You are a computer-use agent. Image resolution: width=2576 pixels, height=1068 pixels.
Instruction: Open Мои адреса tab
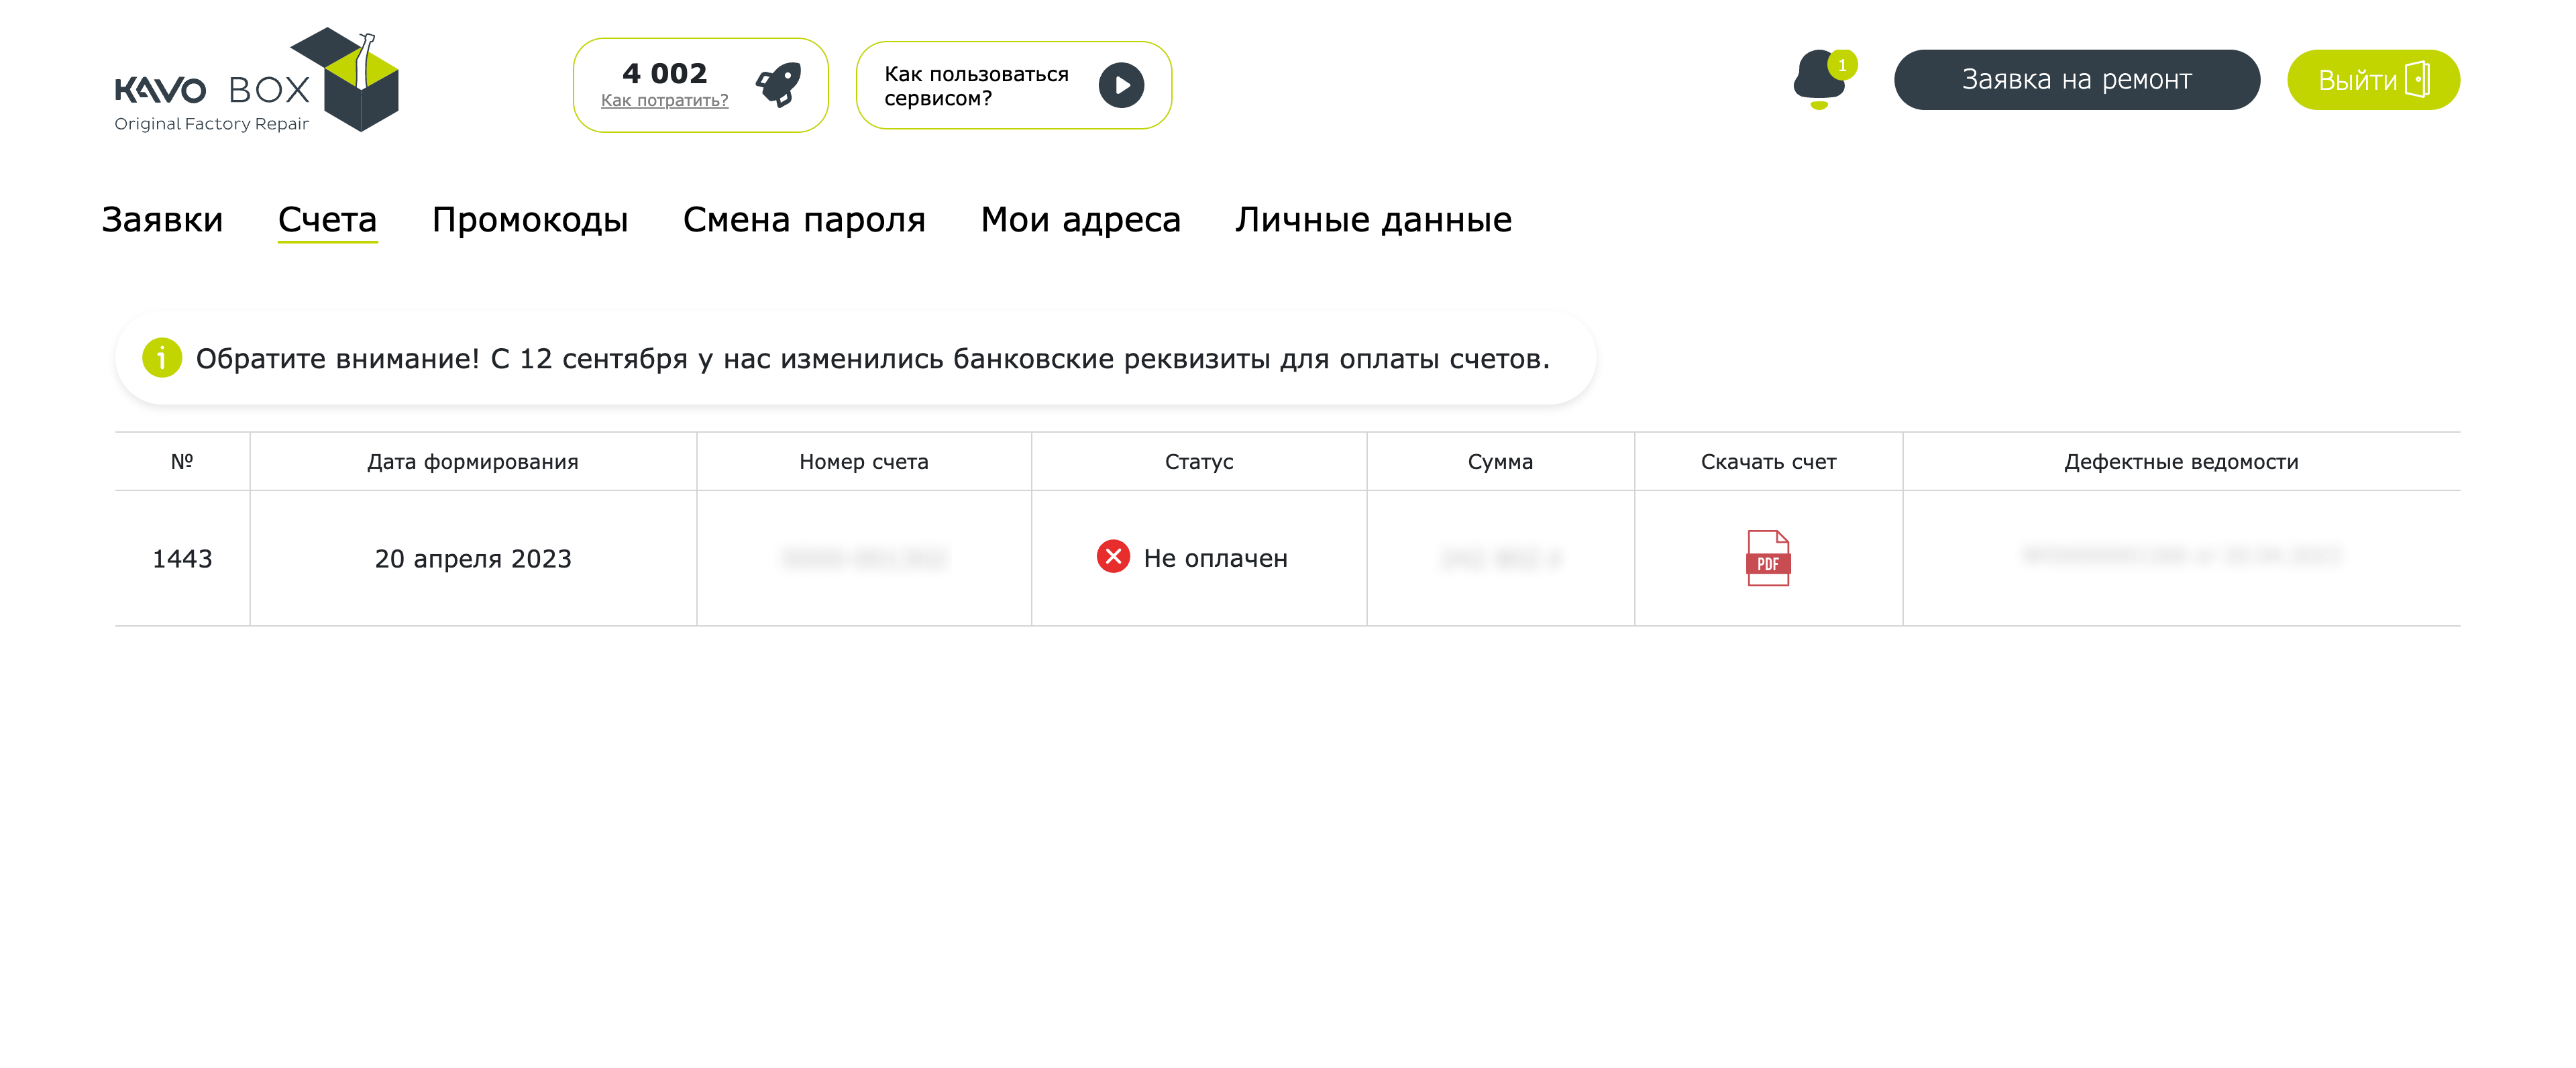[x=1080, y=219]
